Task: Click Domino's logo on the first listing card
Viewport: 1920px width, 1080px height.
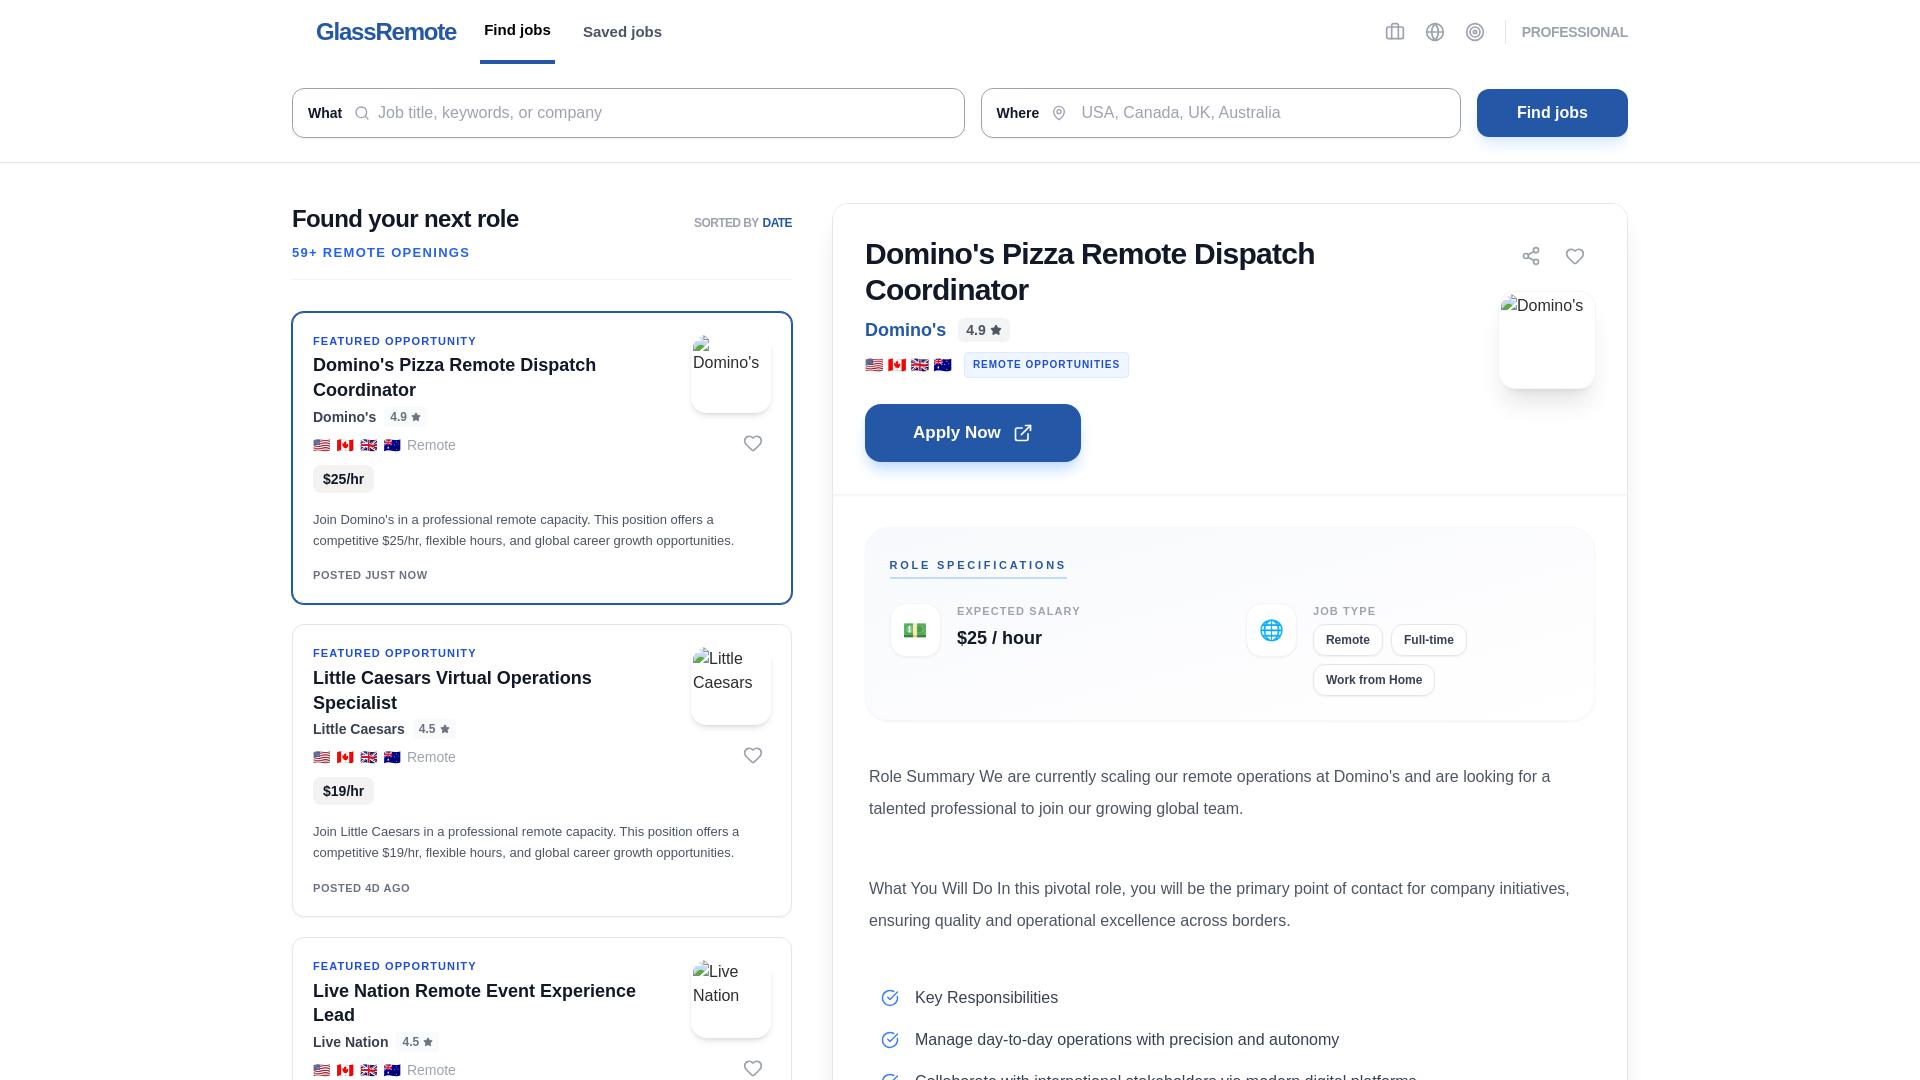Action: click(731, 373)
